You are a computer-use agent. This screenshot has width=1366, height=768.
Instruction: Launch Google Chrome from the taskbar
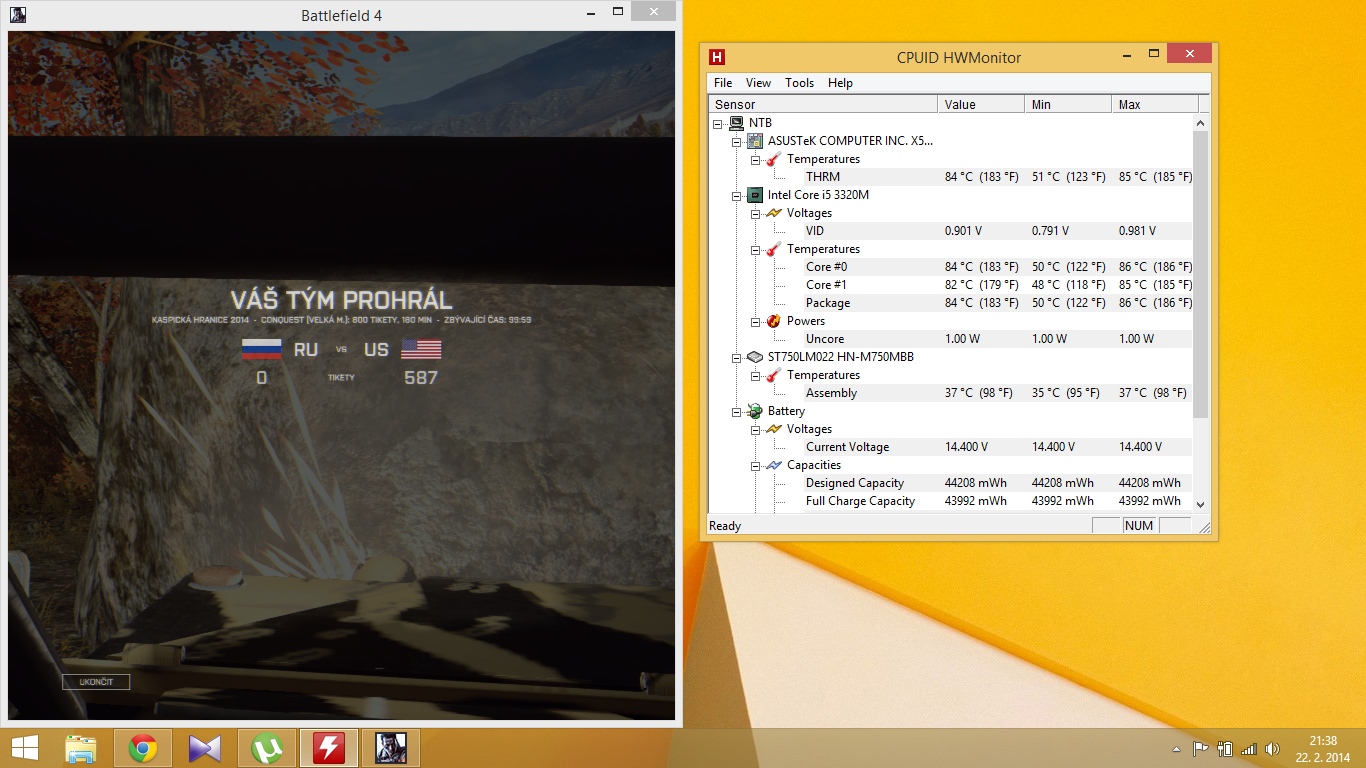tap(143, 748)
